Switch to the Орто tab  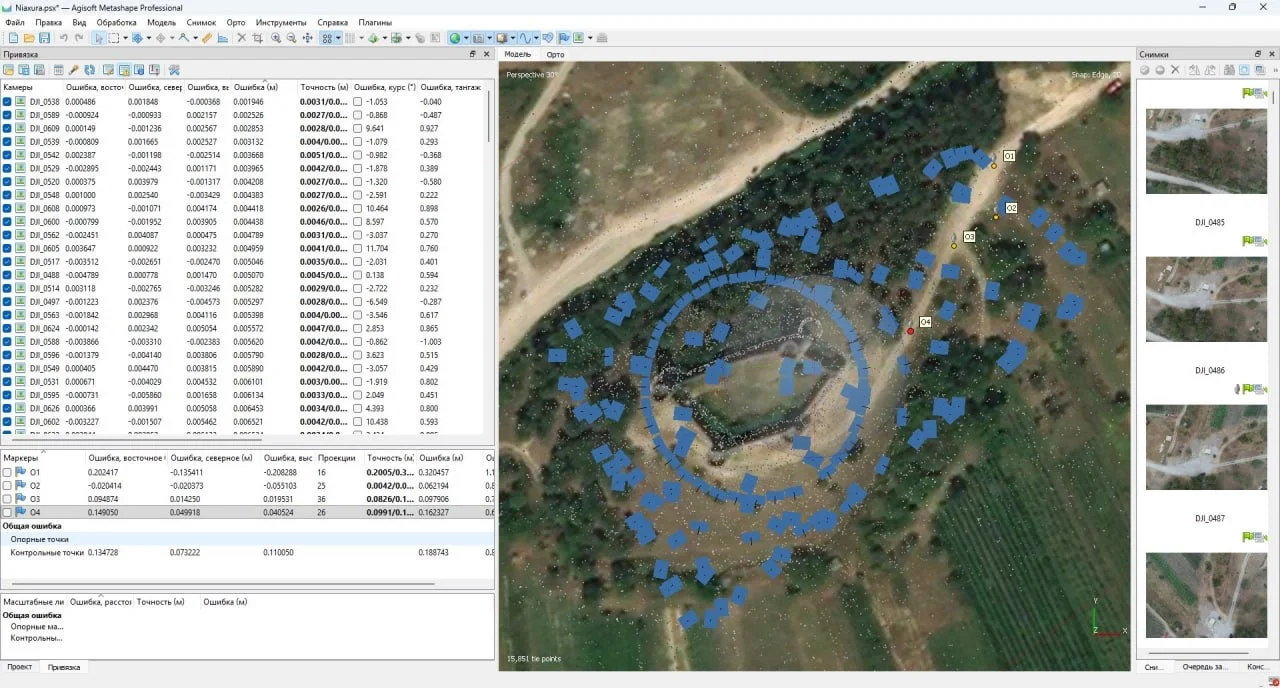(556, 55)
